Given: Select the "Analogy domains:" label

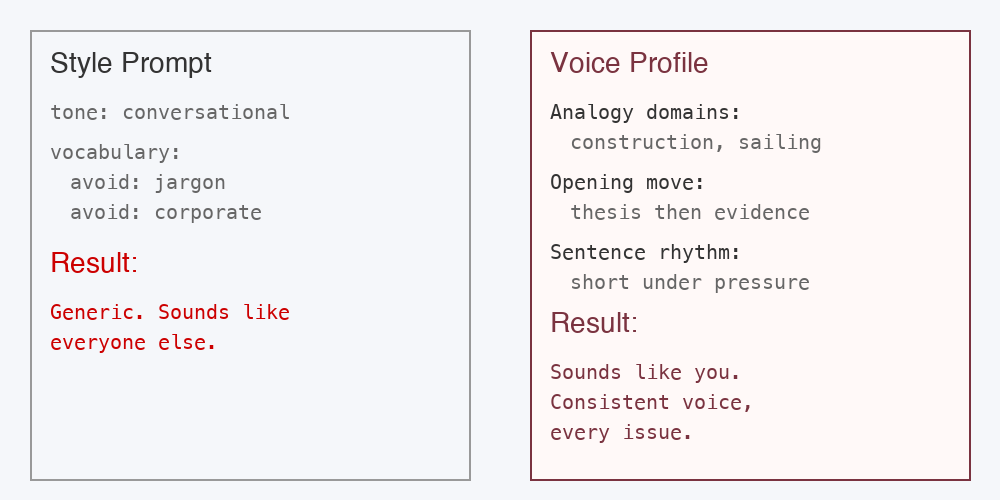Looking at the screenshot, I should (645, 112).
